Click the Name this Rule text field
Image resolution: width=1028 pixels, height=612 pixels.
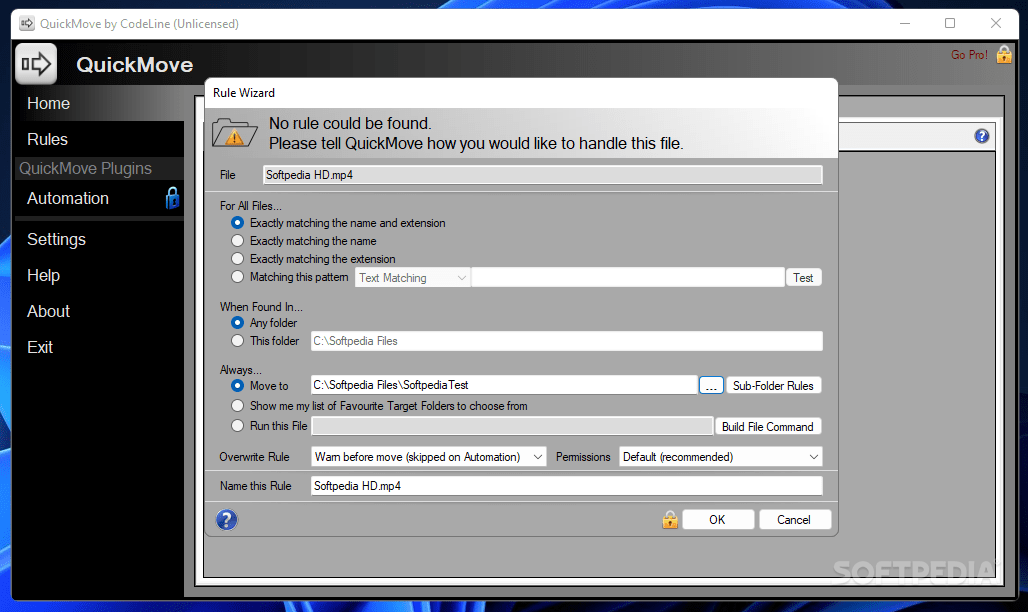coord(566,486)
